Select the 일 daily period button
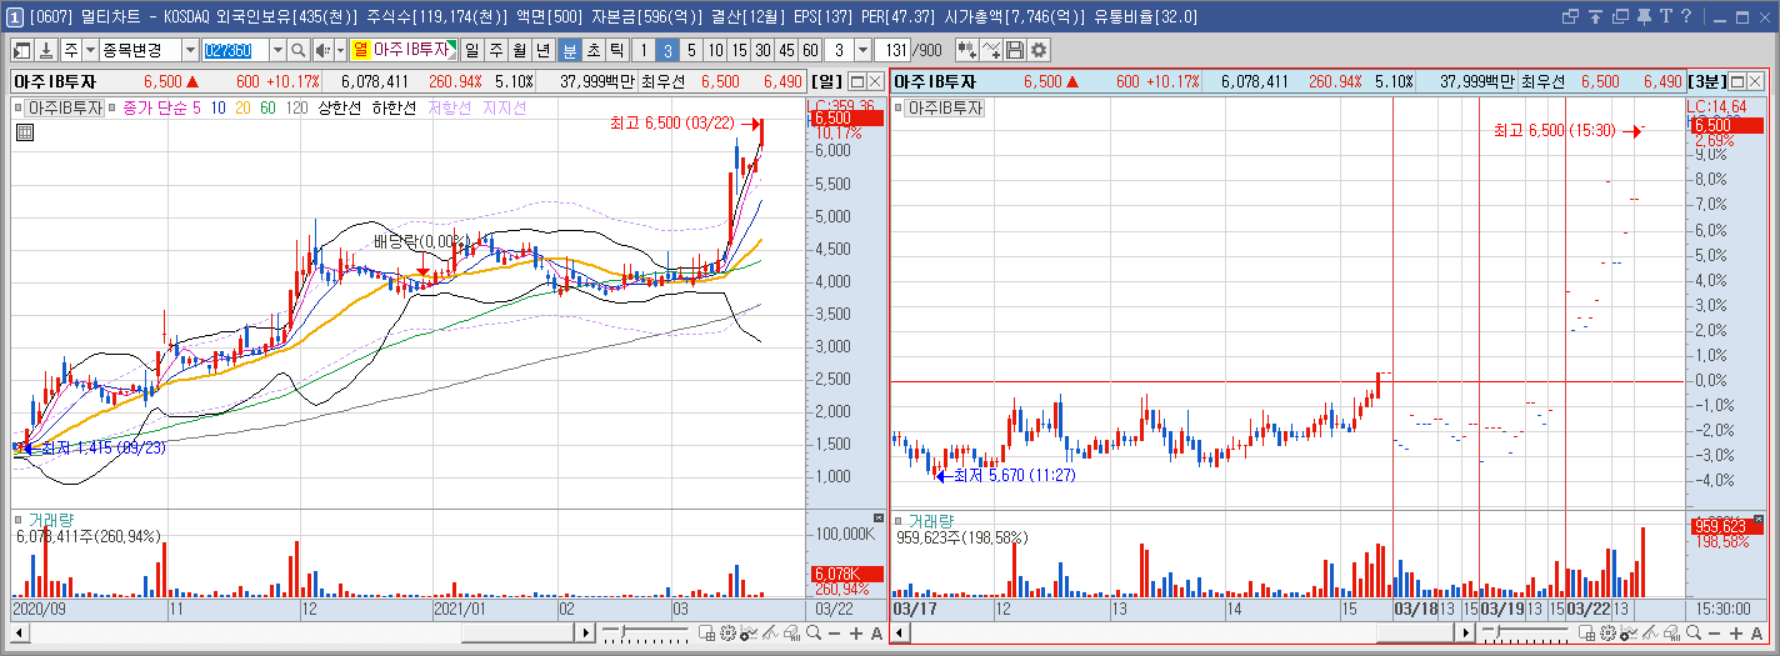 click(x=472, y=50)
